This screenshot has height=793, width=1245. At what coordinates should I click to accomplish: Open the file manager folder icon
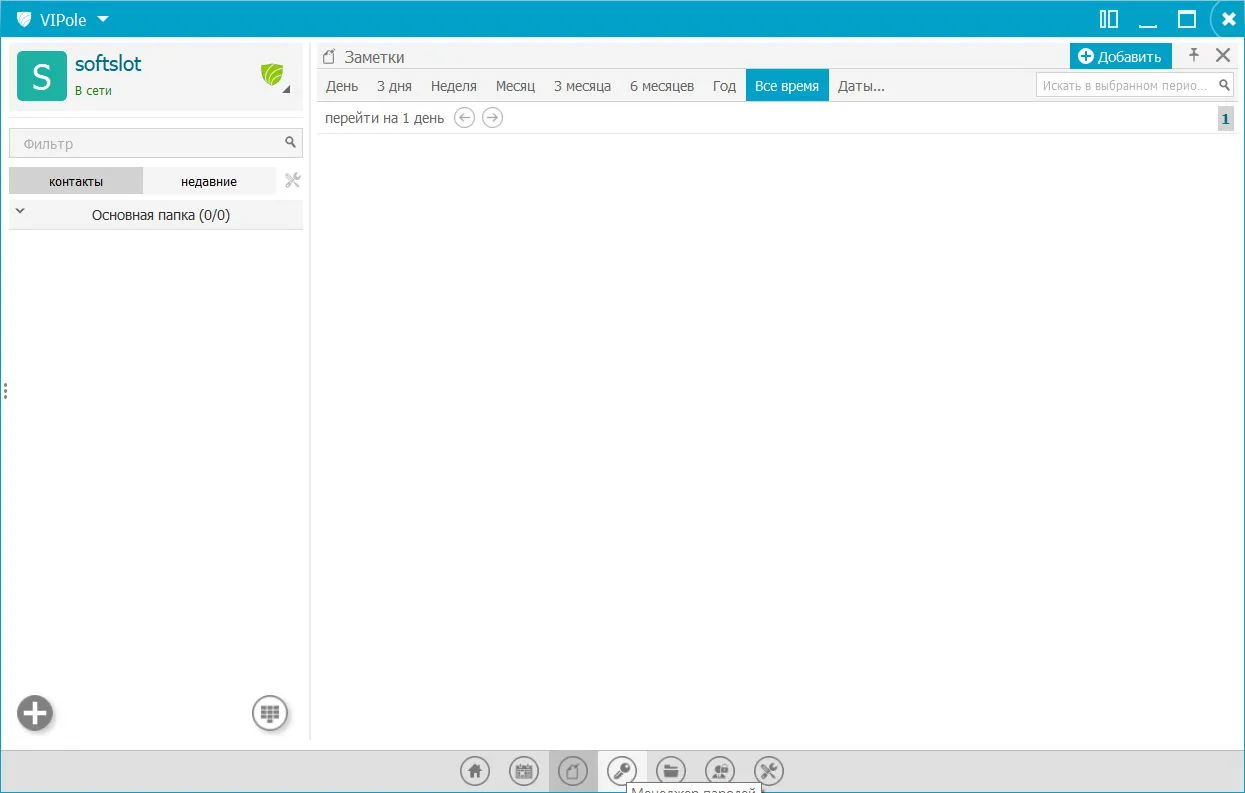(671, 770)
